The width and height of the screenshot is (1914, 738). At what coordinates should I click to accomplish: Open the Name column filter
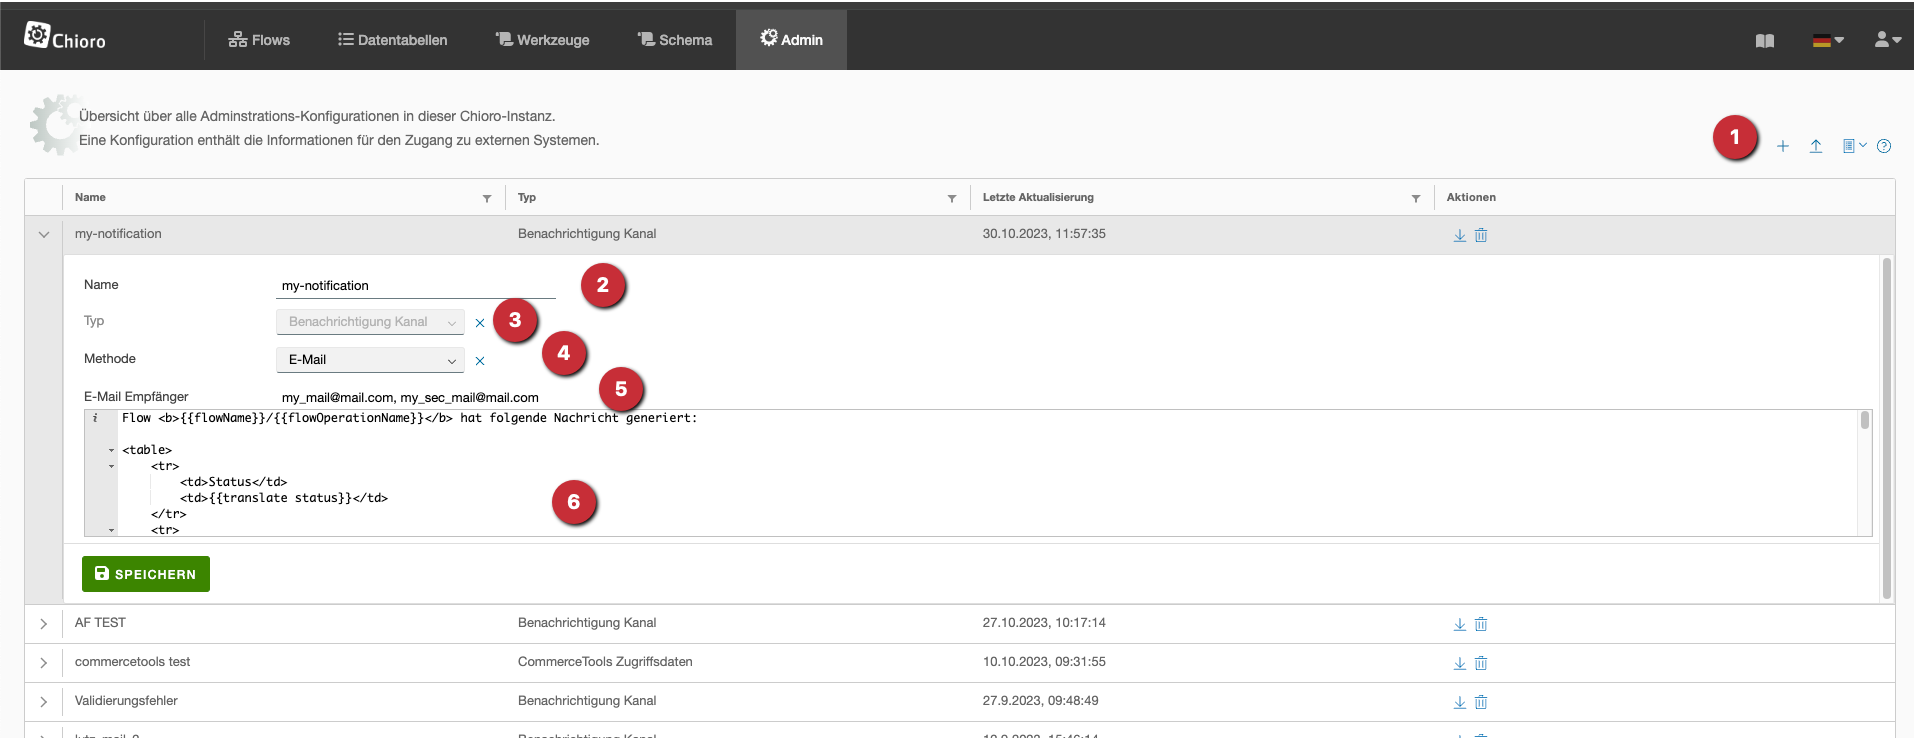click(487, 199)
